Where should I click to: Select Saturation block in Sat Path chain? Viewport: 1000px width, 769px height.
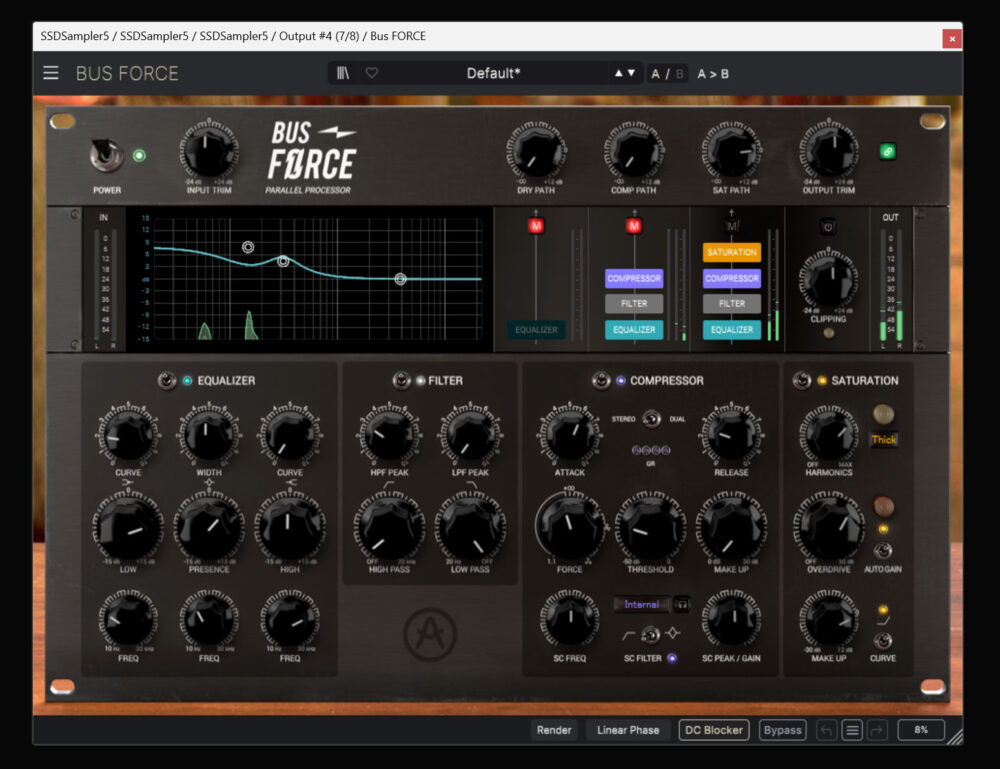click(732, 253)
